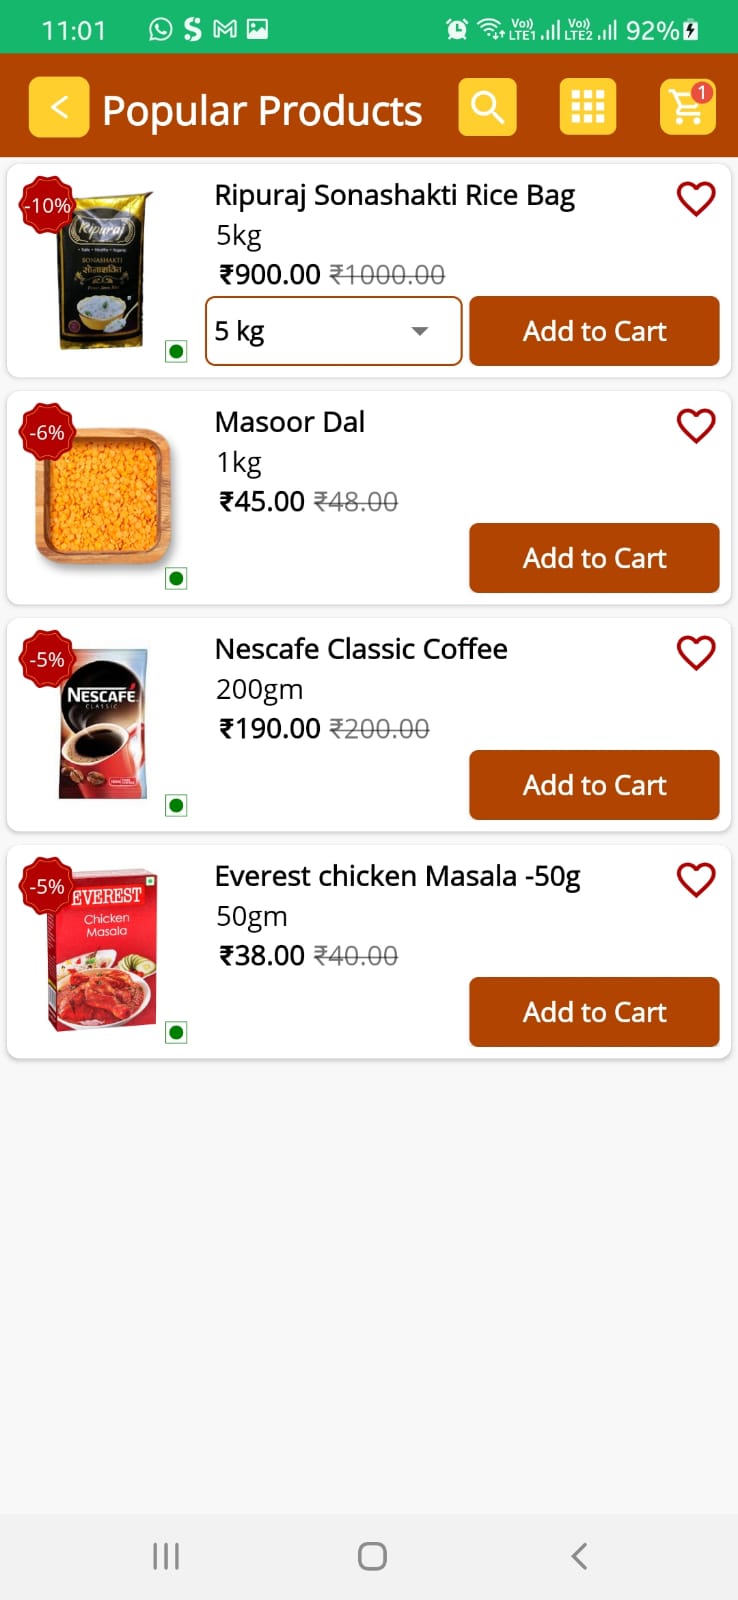The image size is (738, 1600).
Task: Open the Masoor Dal product image
Action: (104, 496)
